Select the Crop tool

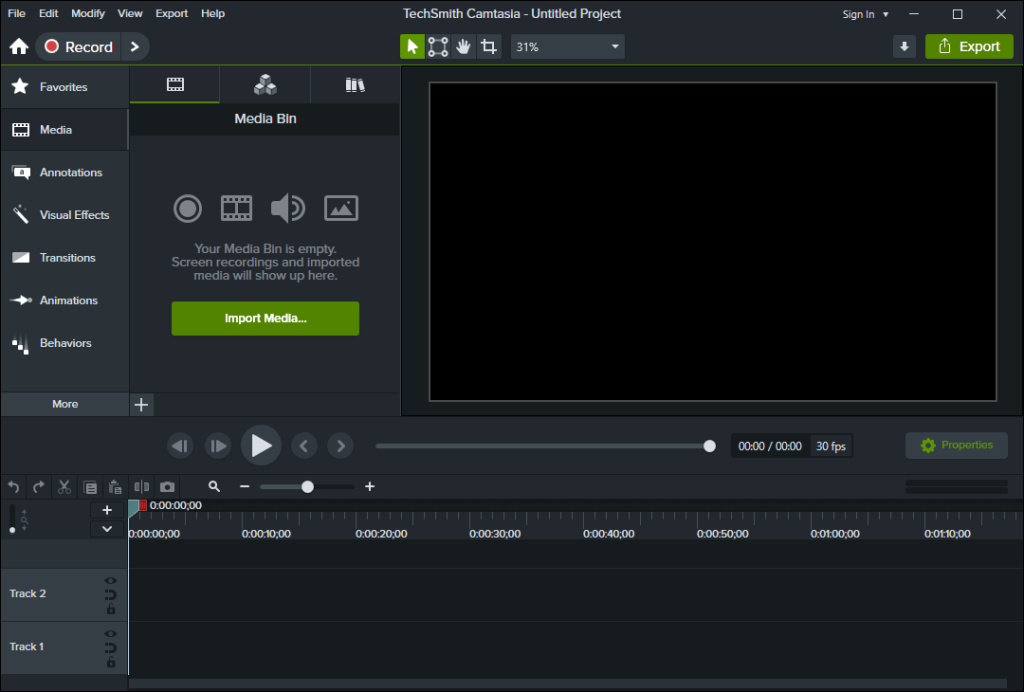pyautogui.click(x=488, y=46)
